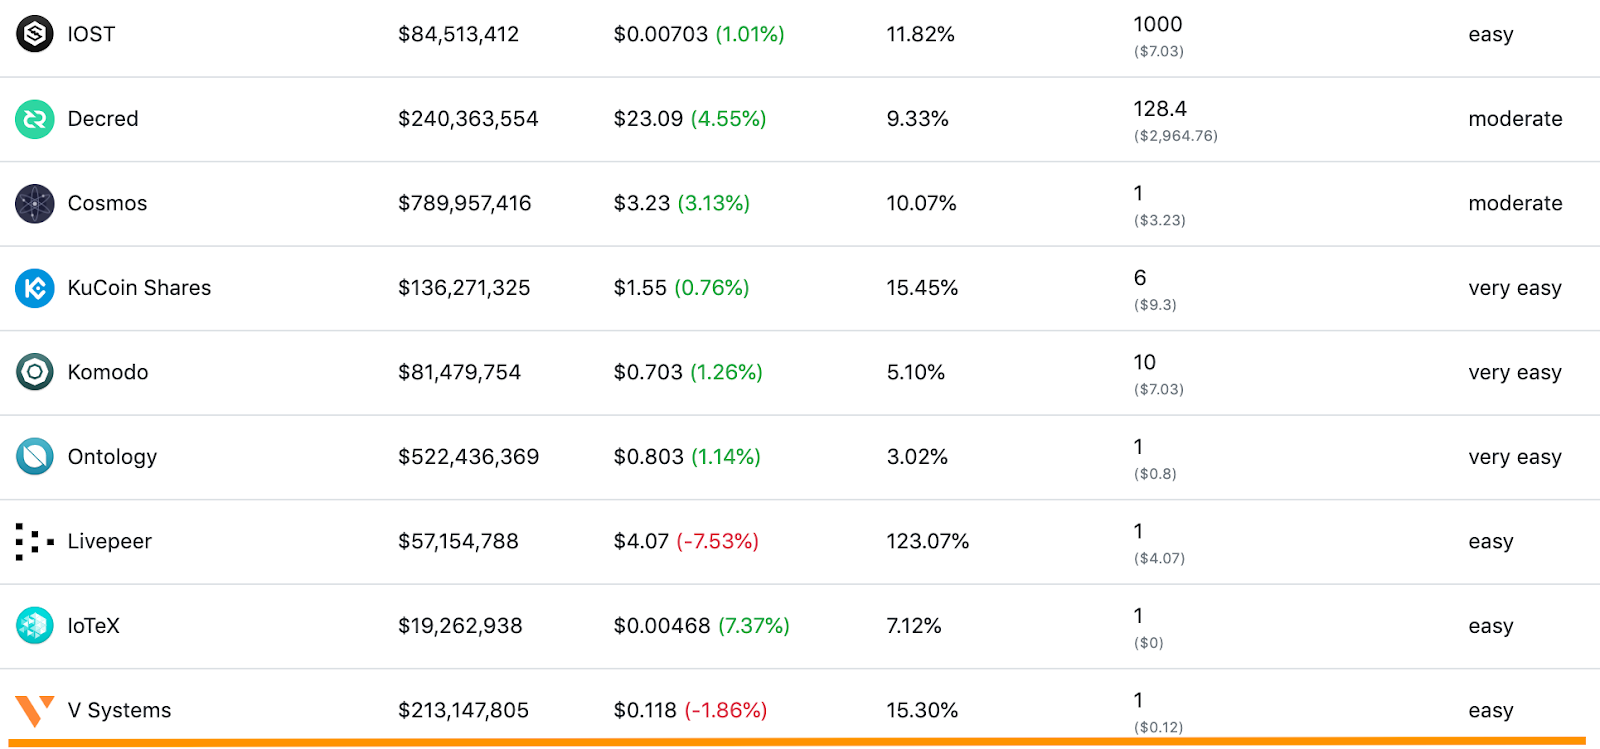Click KuCoin Shares reward rate 15.45%
The height and width of the screenshot is (749, 1600).
point(922,288)
